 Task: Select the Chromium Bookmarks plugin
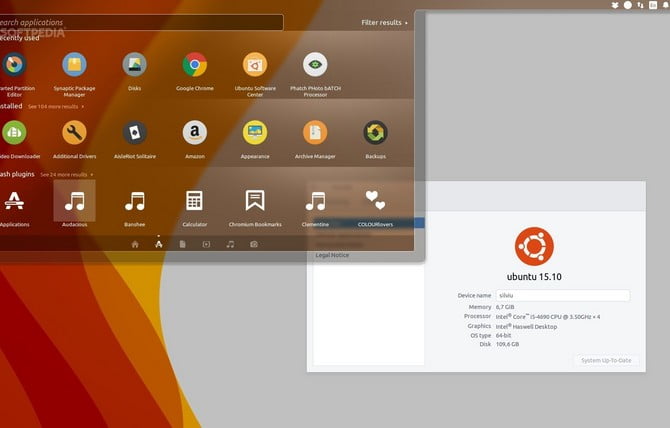[x=255, y=201]
